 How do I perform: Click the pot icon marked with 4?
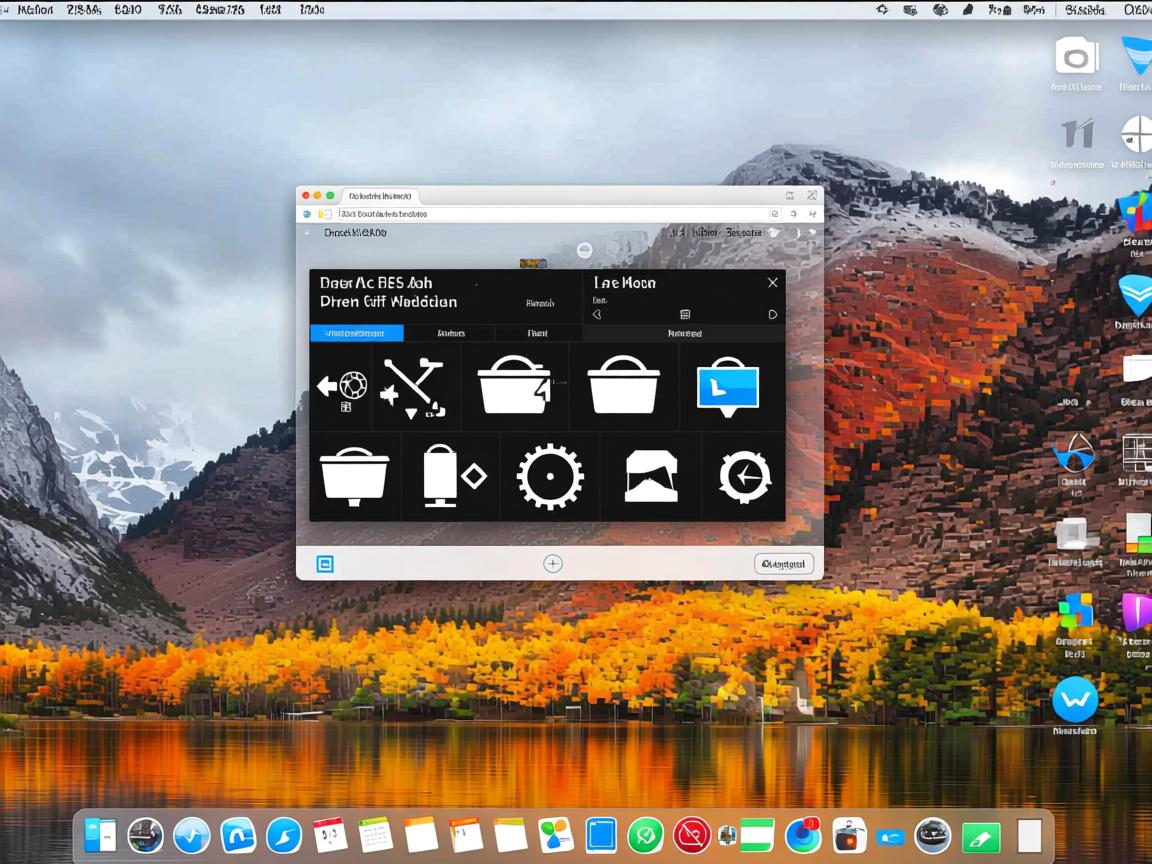click(515, 386)
